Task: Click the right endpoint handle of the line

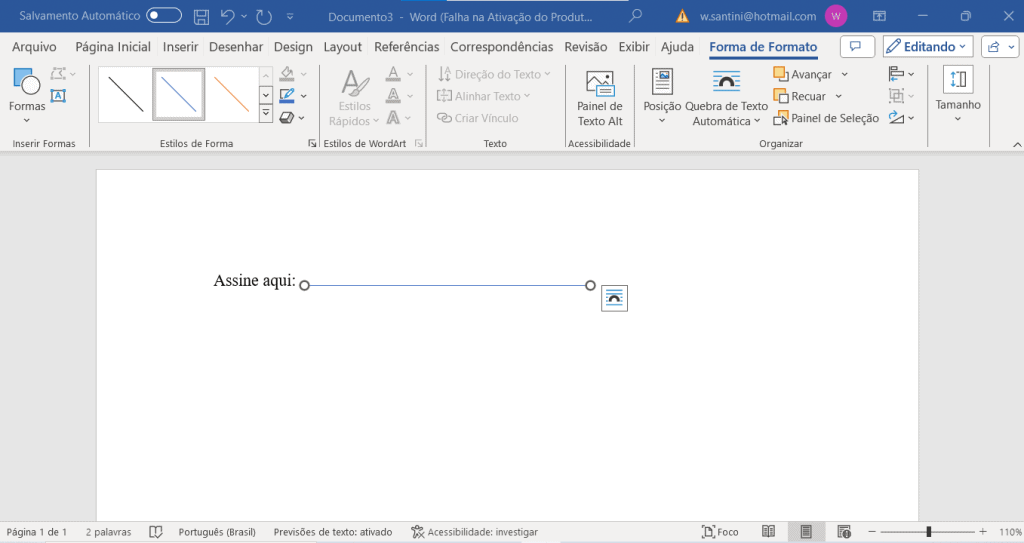Action: tap(590, 285)
